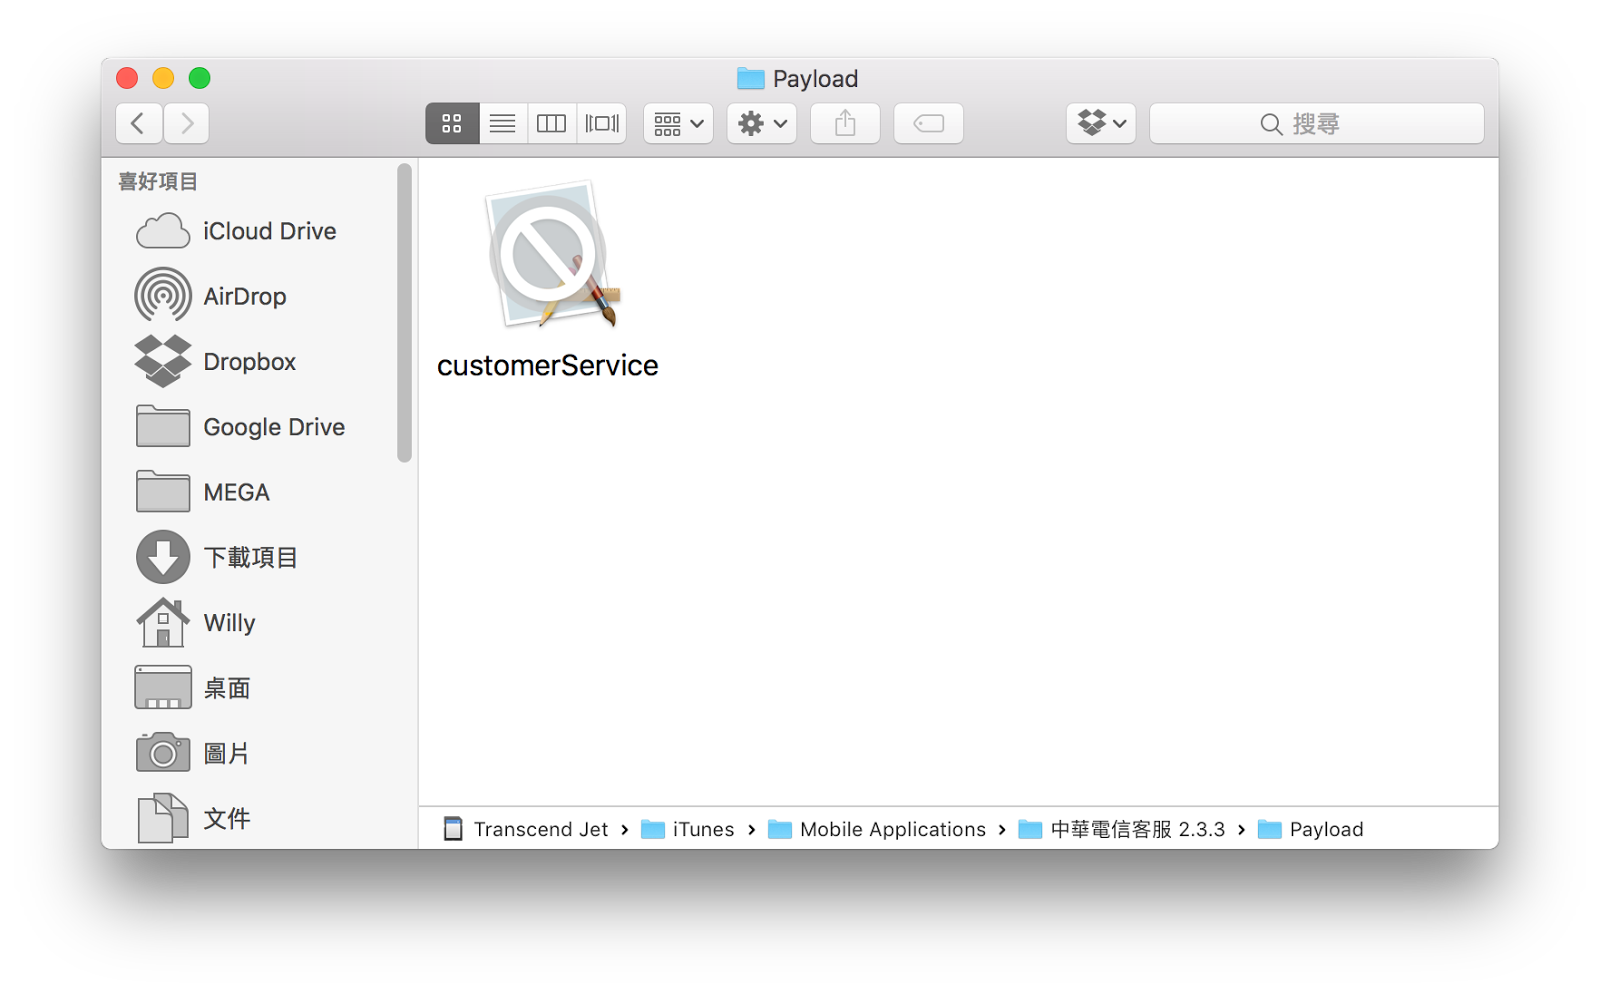The width and height of the screenshot is (1600, 994).
Task: Go back with the left chevron button
Action: pyautogui.click(x=139, y=124)
